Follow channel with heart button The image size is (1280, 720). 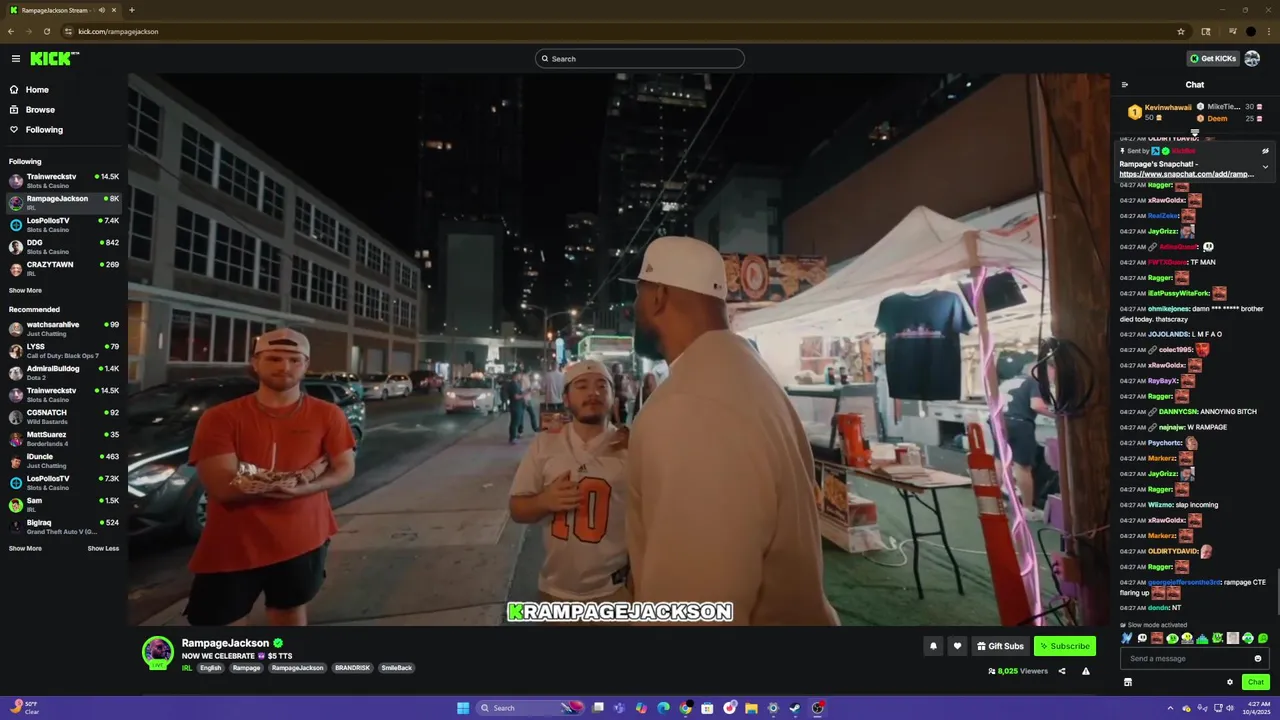tap(957, 646)
